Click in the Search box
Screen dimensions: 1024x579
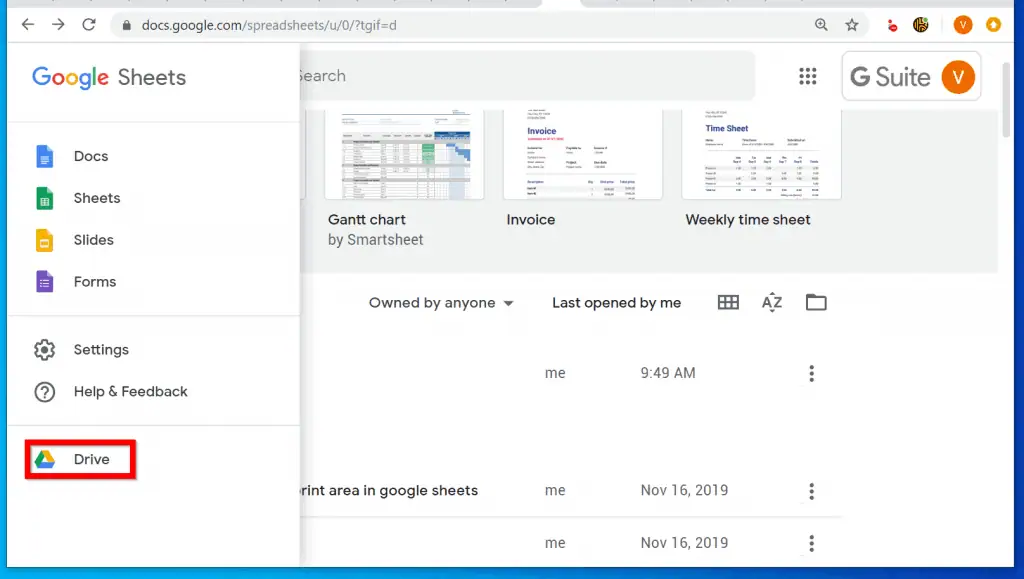pyautogui.click(x=526, y=76)
